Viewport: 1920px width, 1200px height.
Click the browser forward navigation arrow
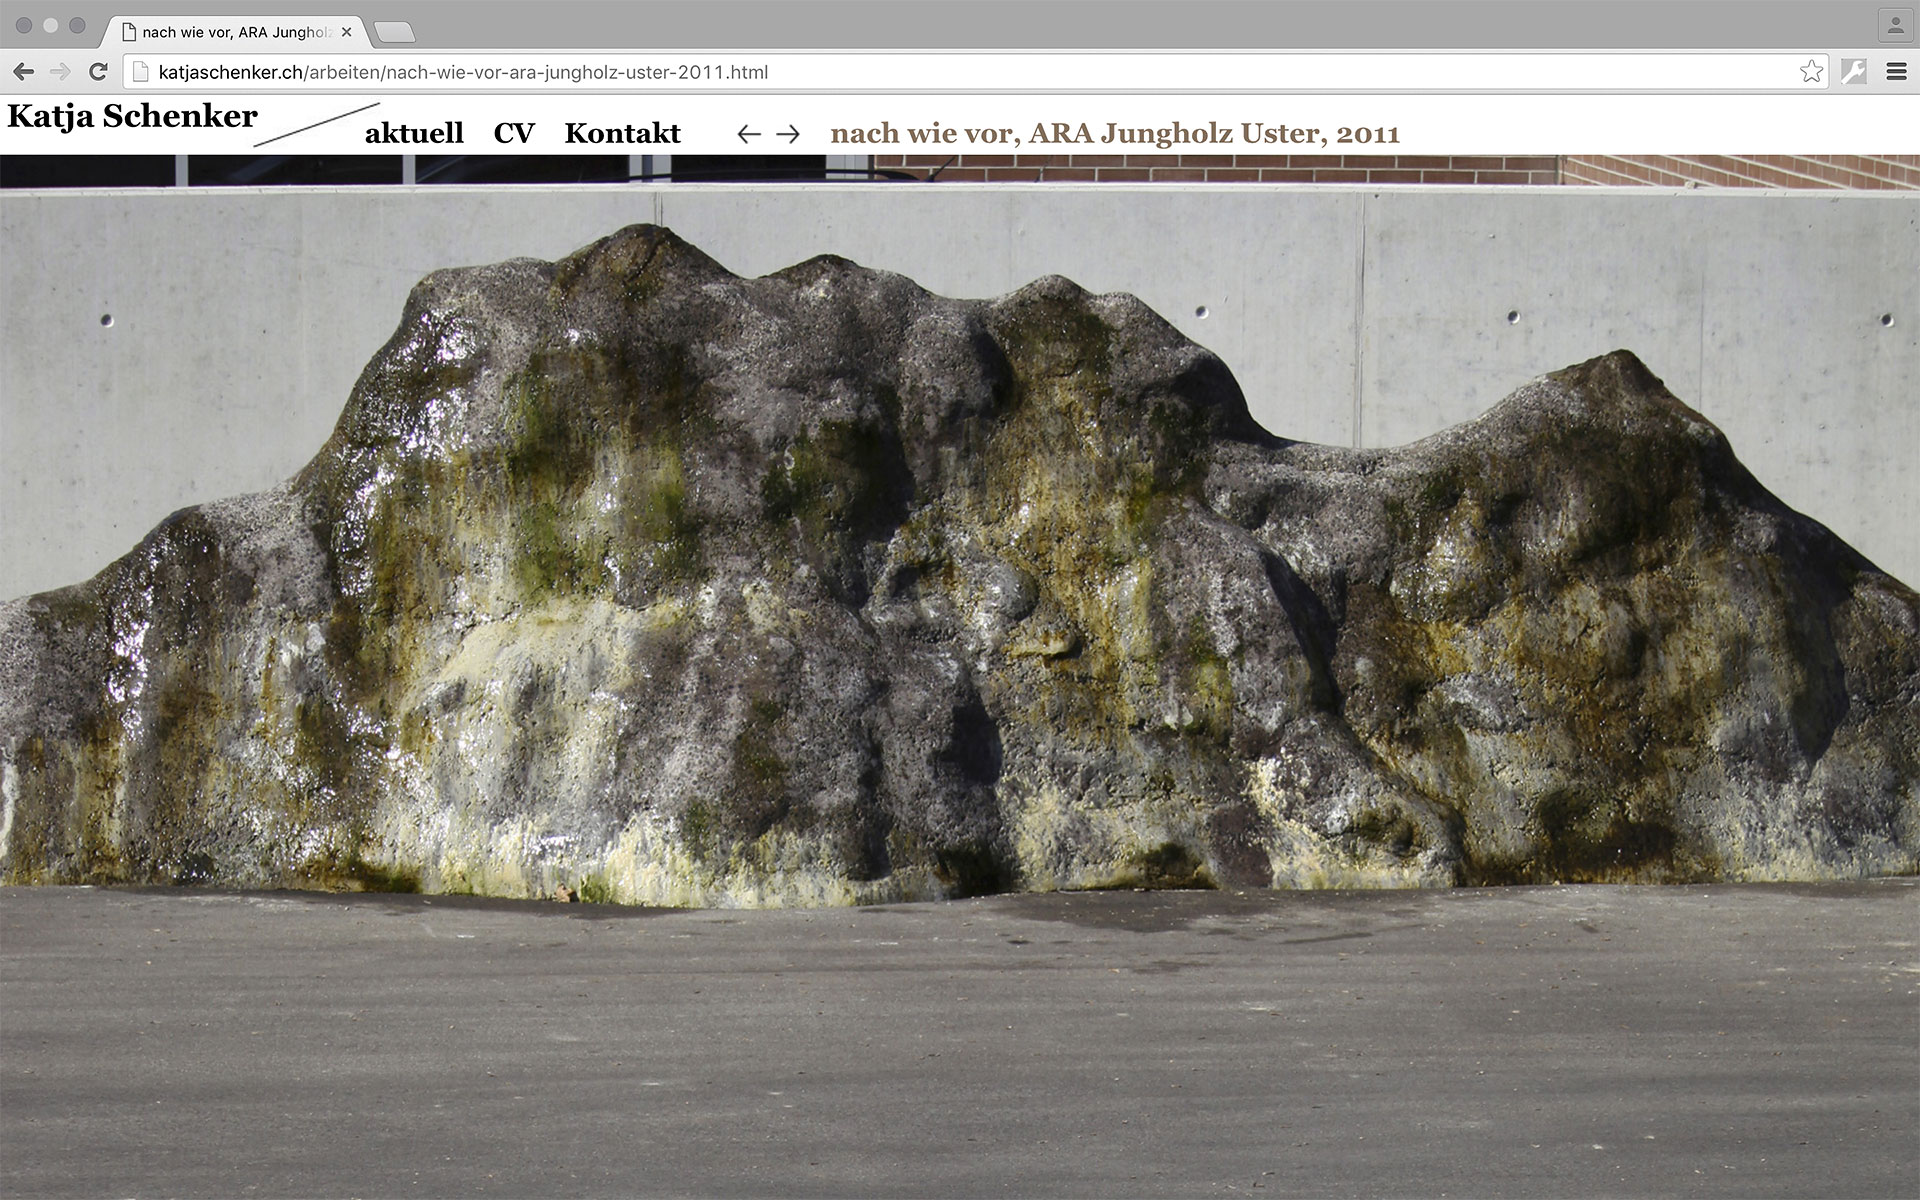click(60, 71)
